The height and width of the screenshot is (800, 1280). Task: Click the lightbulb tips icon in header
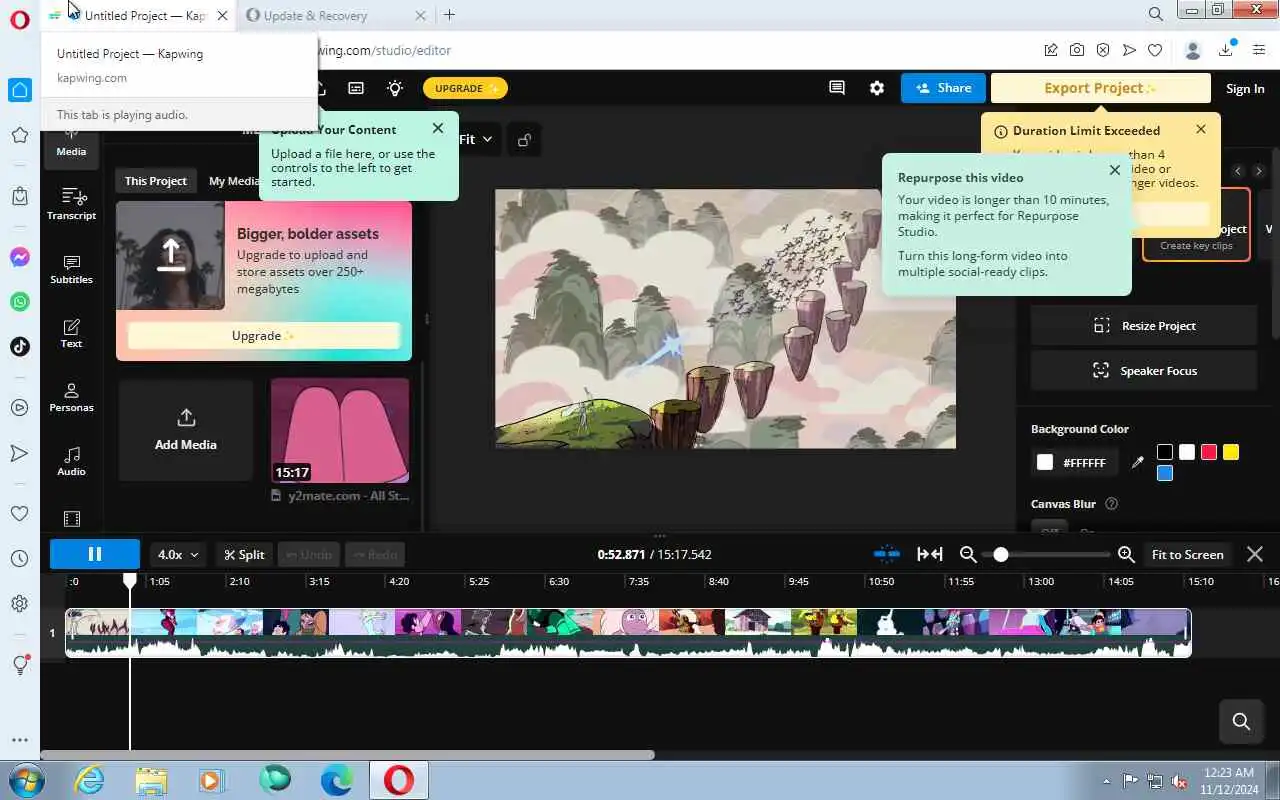tap(395, 88)
